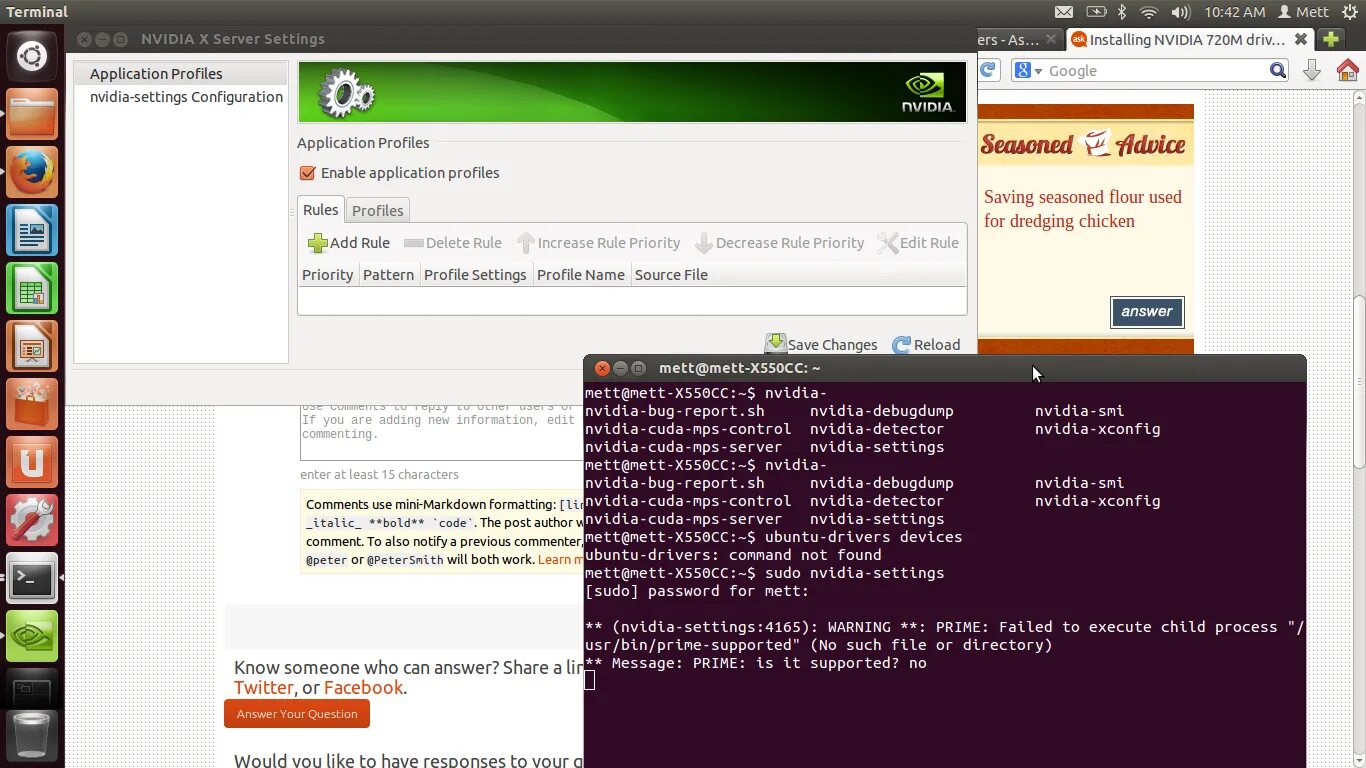The width and height of the screenshot is (1366, 768).
Task: Open LibreOffice Writer from the launcher
Action: click(32, 231)
